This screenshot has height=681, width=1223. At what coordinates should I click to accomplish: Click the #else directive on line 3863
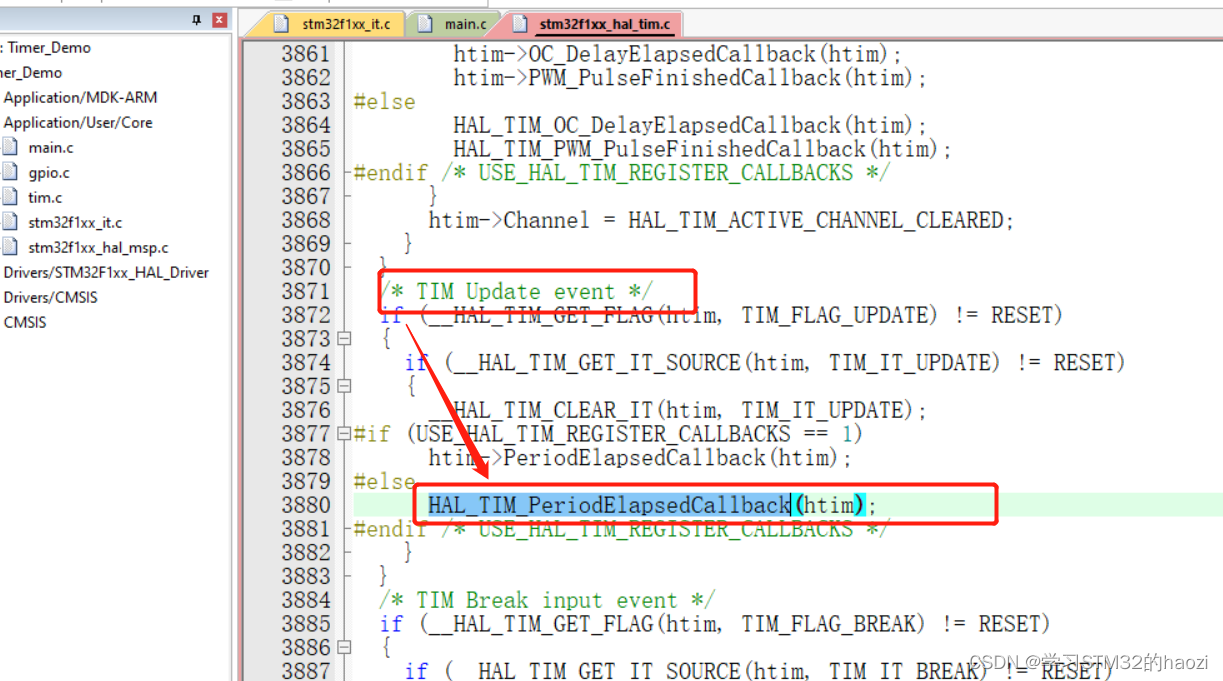pos(384,101)
